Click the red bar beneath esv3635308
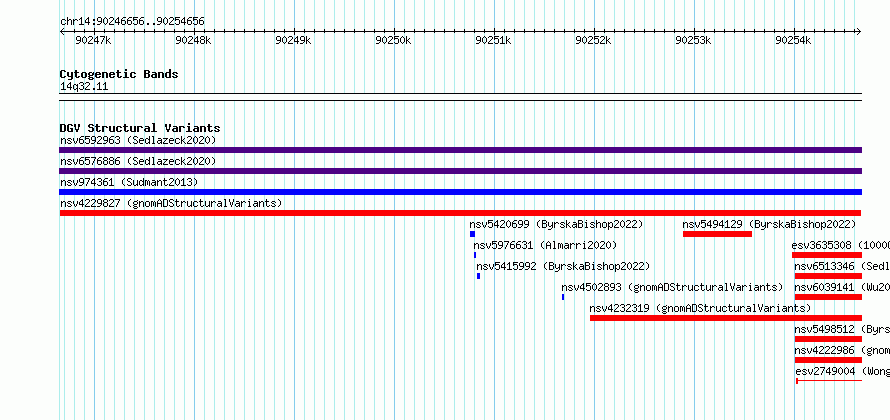 coord(827,255)
